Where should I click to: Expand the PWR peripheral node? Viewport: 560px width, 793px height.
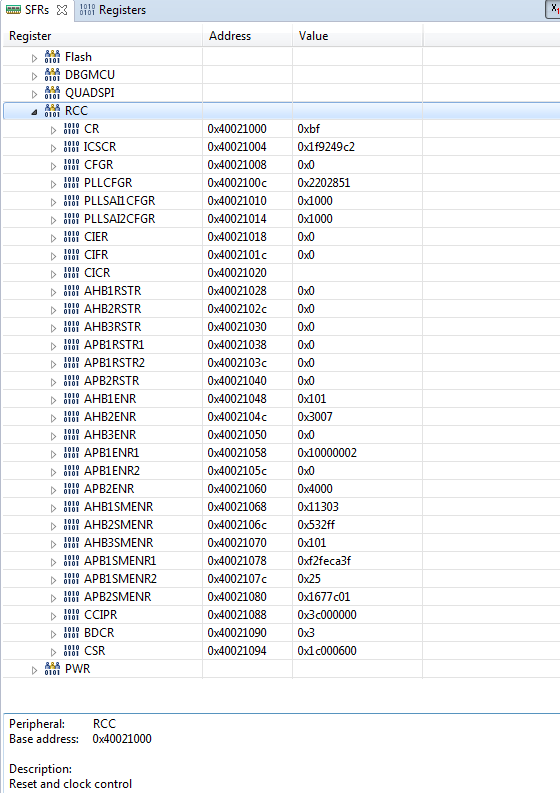point(34,670)
